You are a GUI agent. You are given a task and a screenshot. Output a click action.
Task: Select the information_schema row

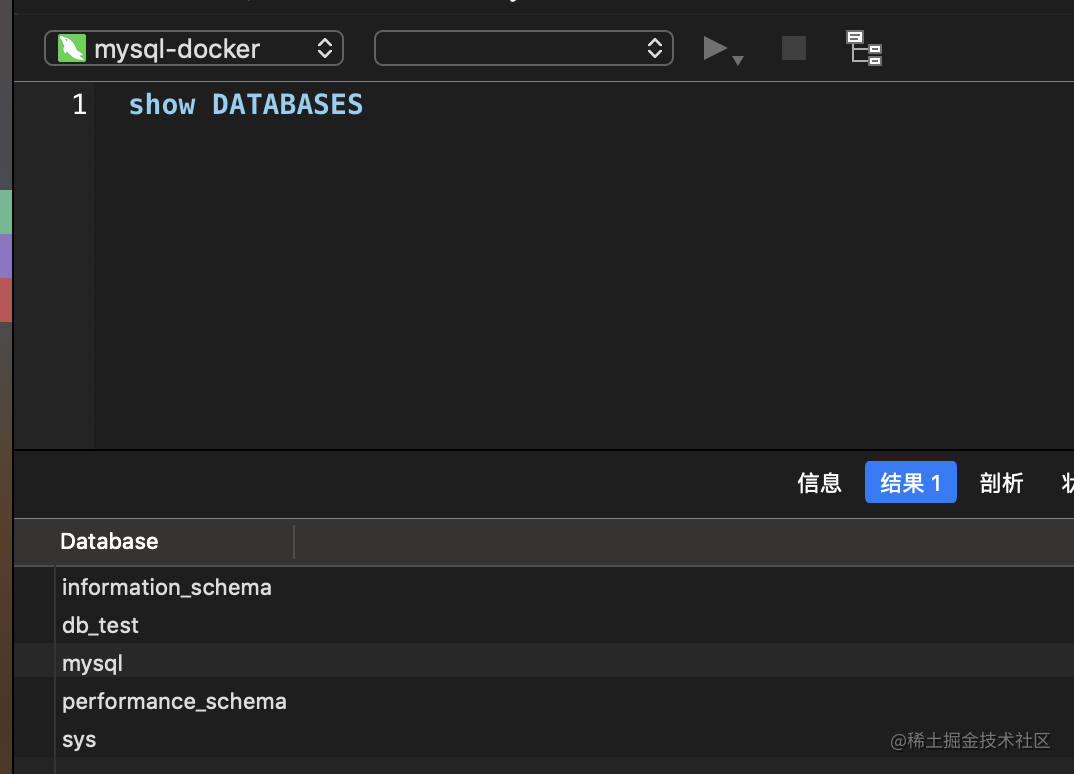click(x=544, y=587)
